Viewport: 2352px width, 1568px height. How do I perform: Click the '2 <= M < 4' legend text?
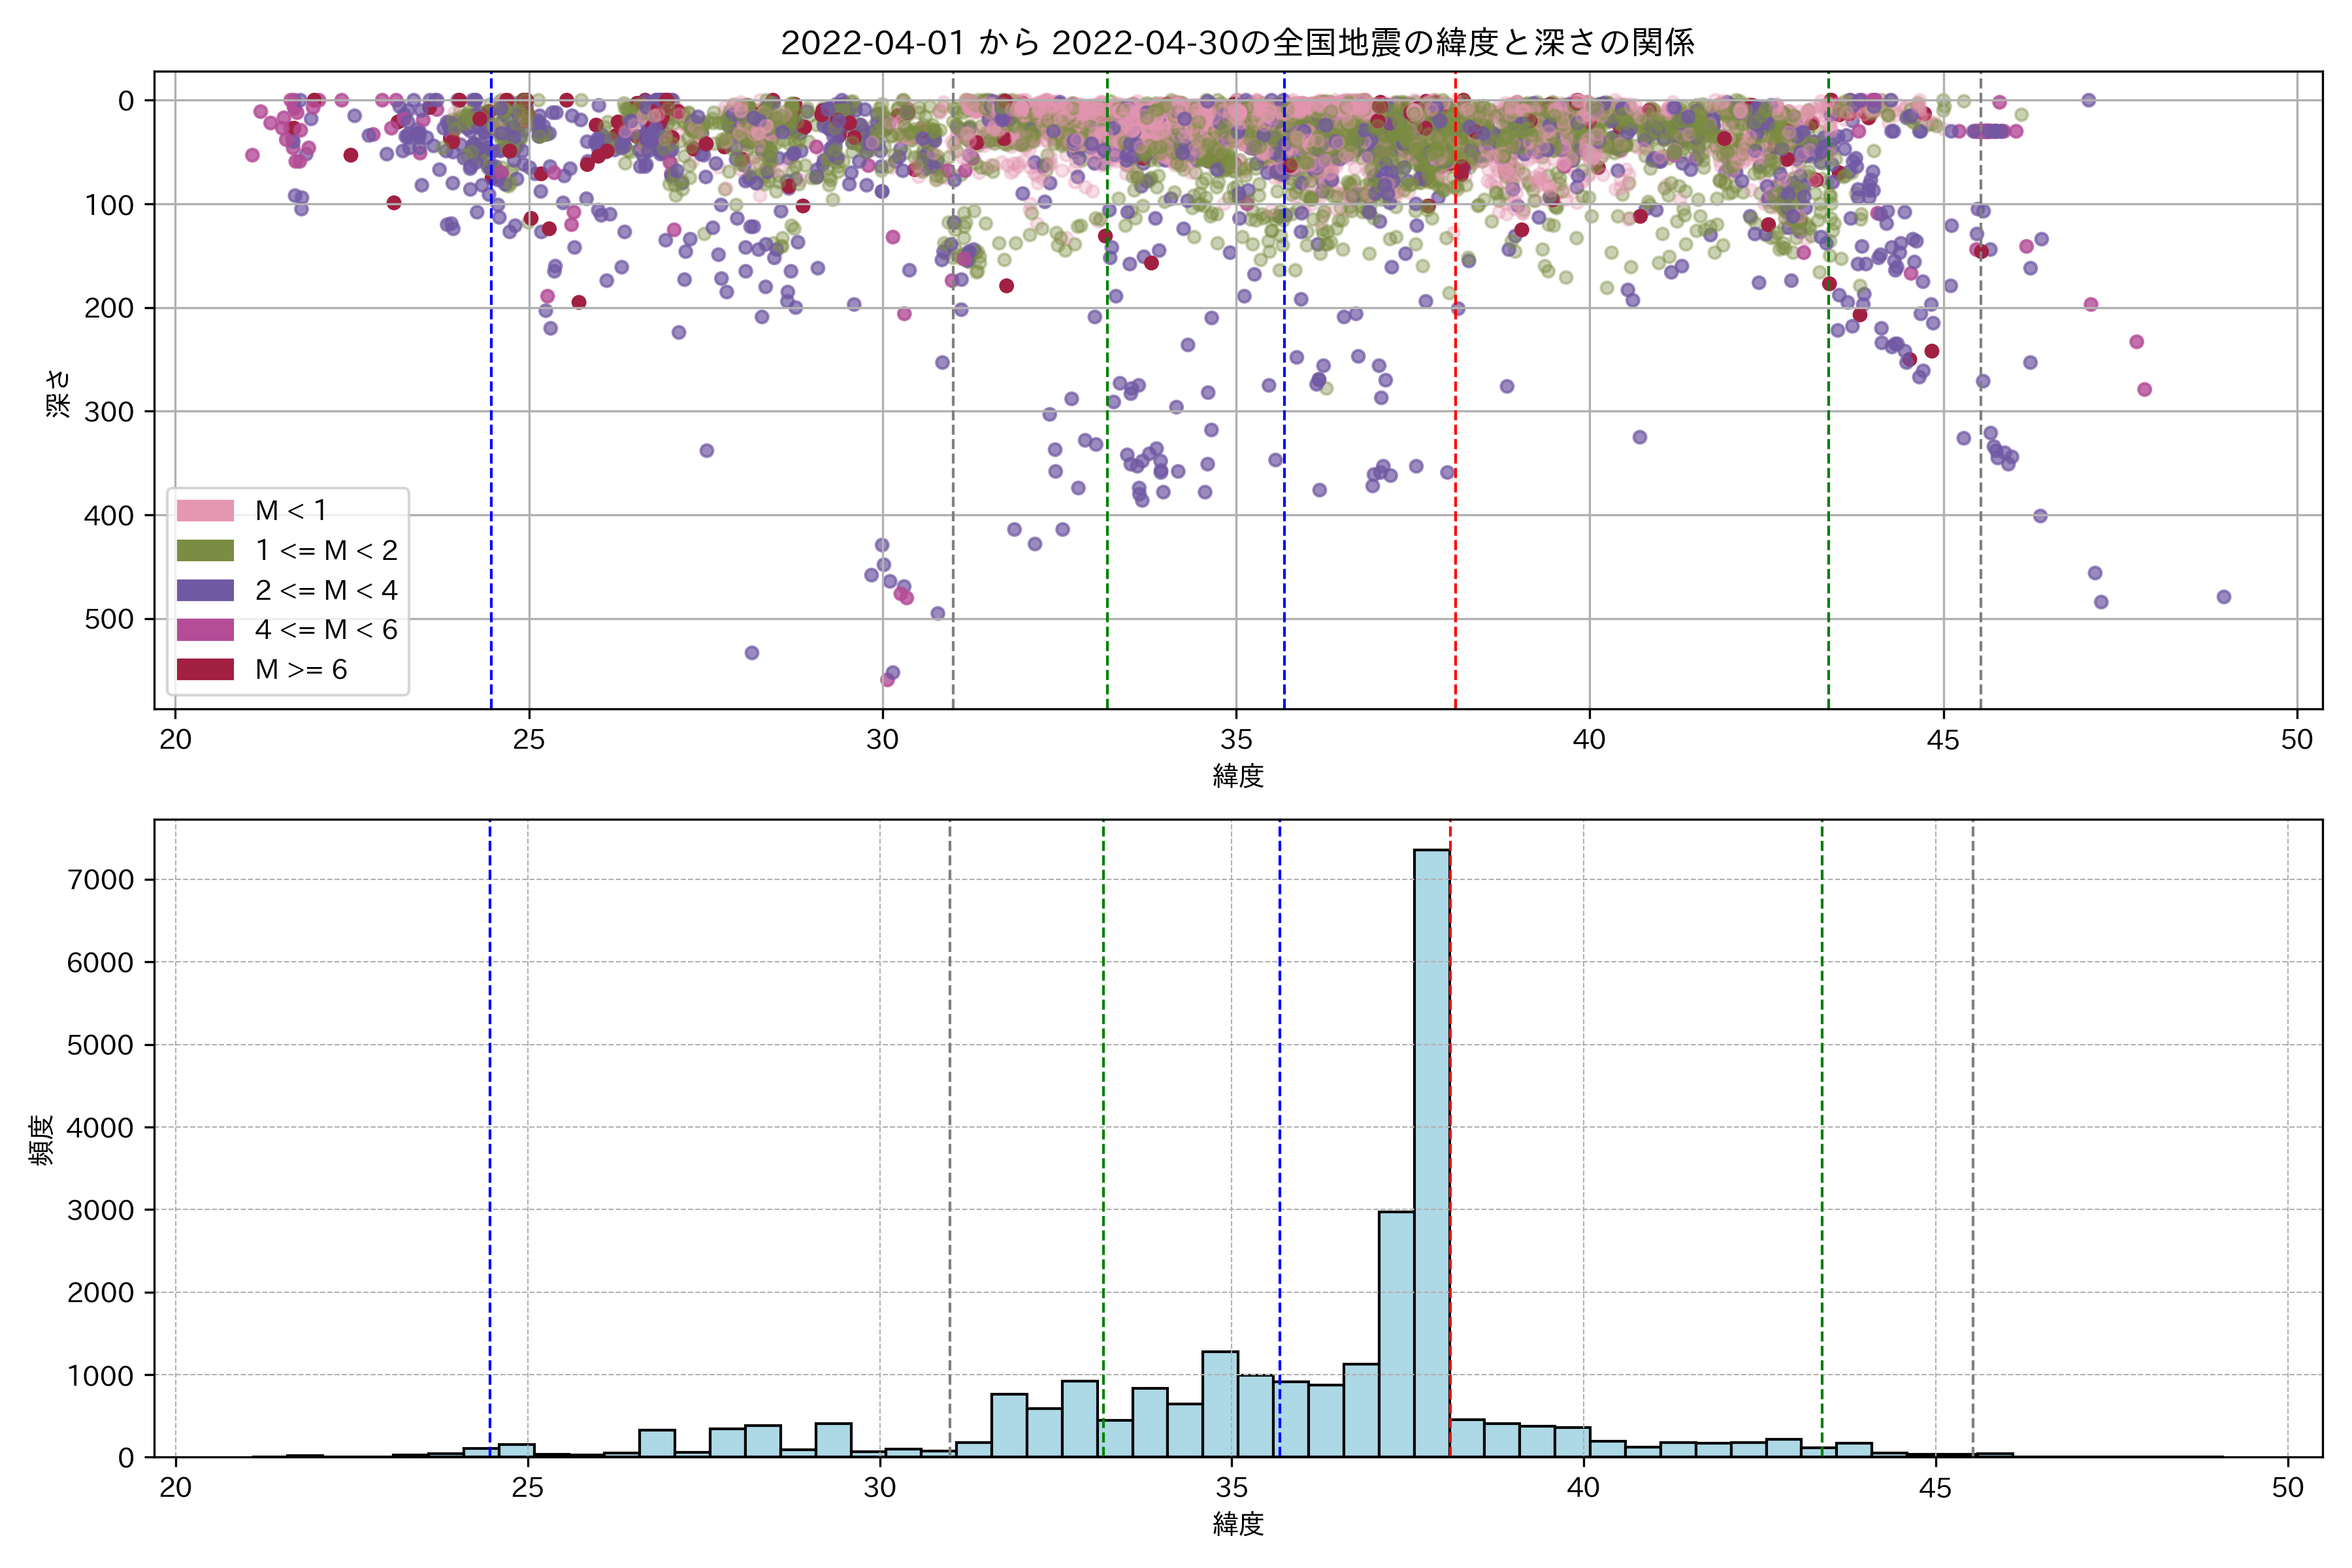pos(326,591)
